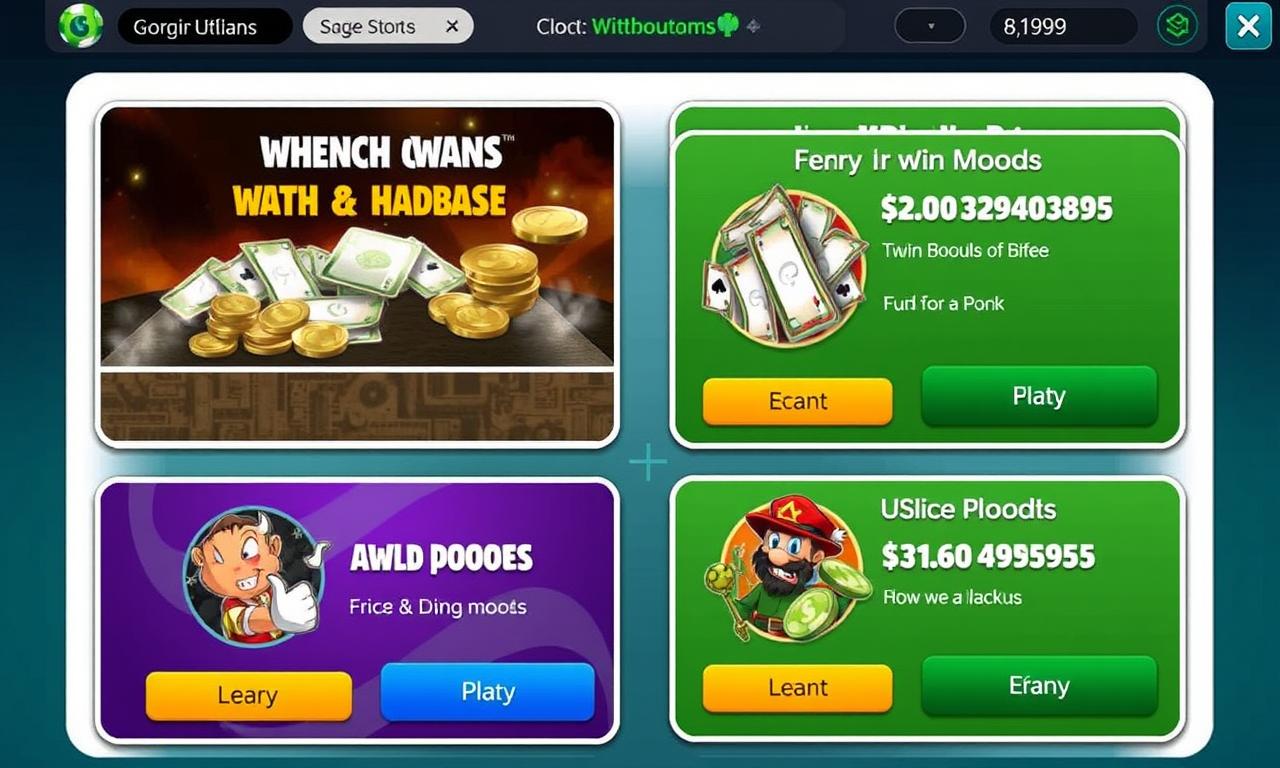Click the blue Platy button
This screenshot has width=1280, height=768.
(x=488, y=691)
